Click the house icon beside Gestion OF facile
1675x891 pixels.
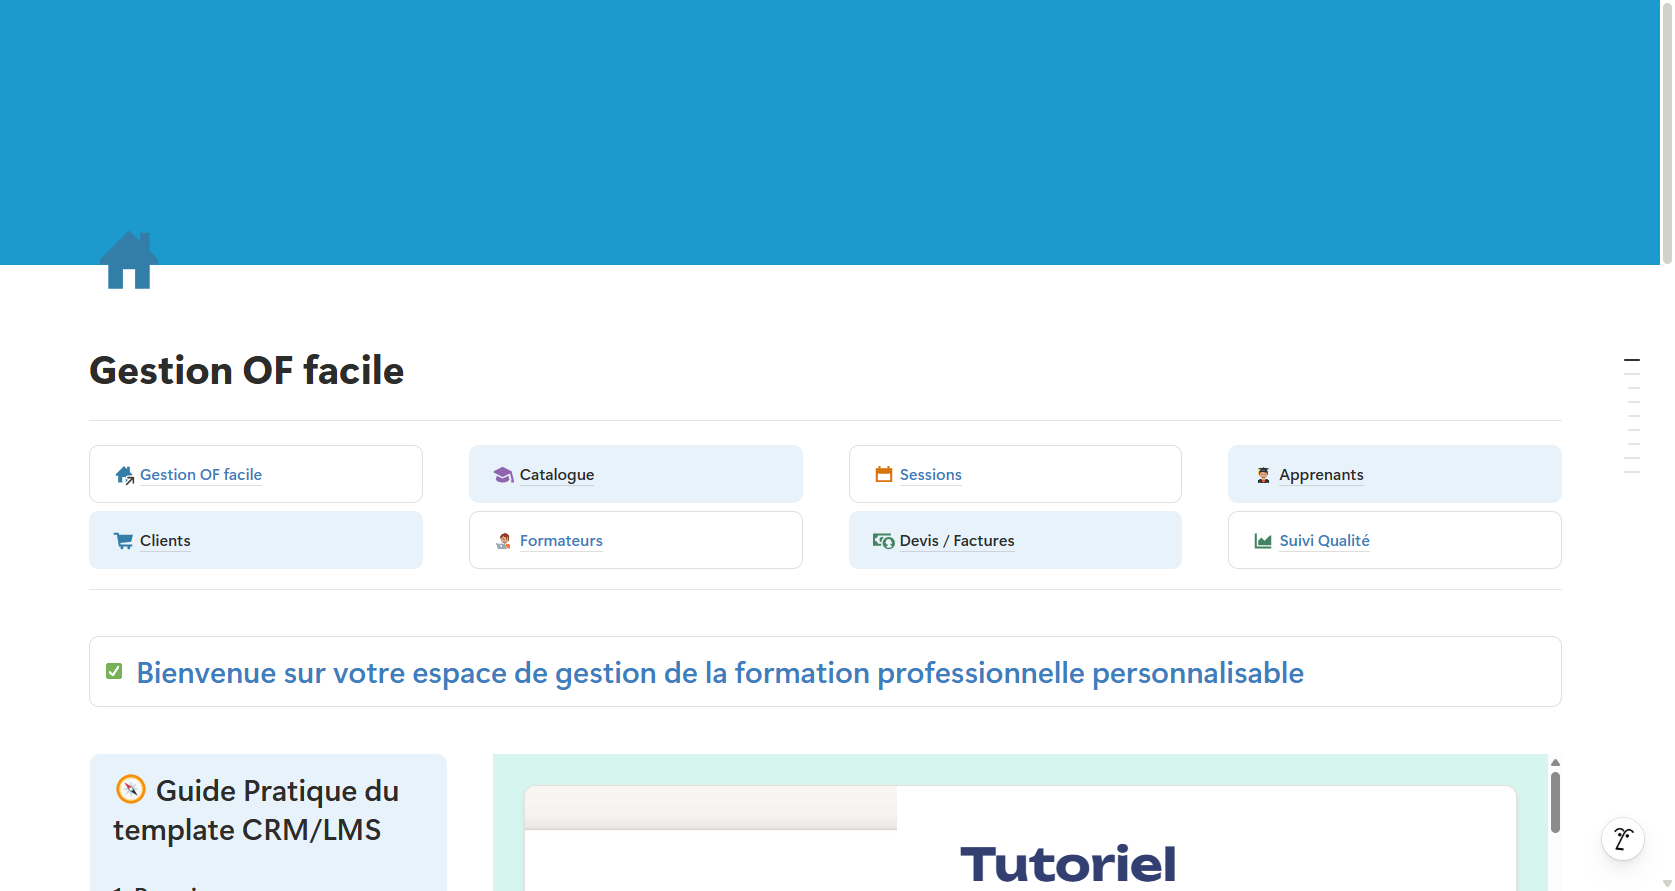[124, 475]
